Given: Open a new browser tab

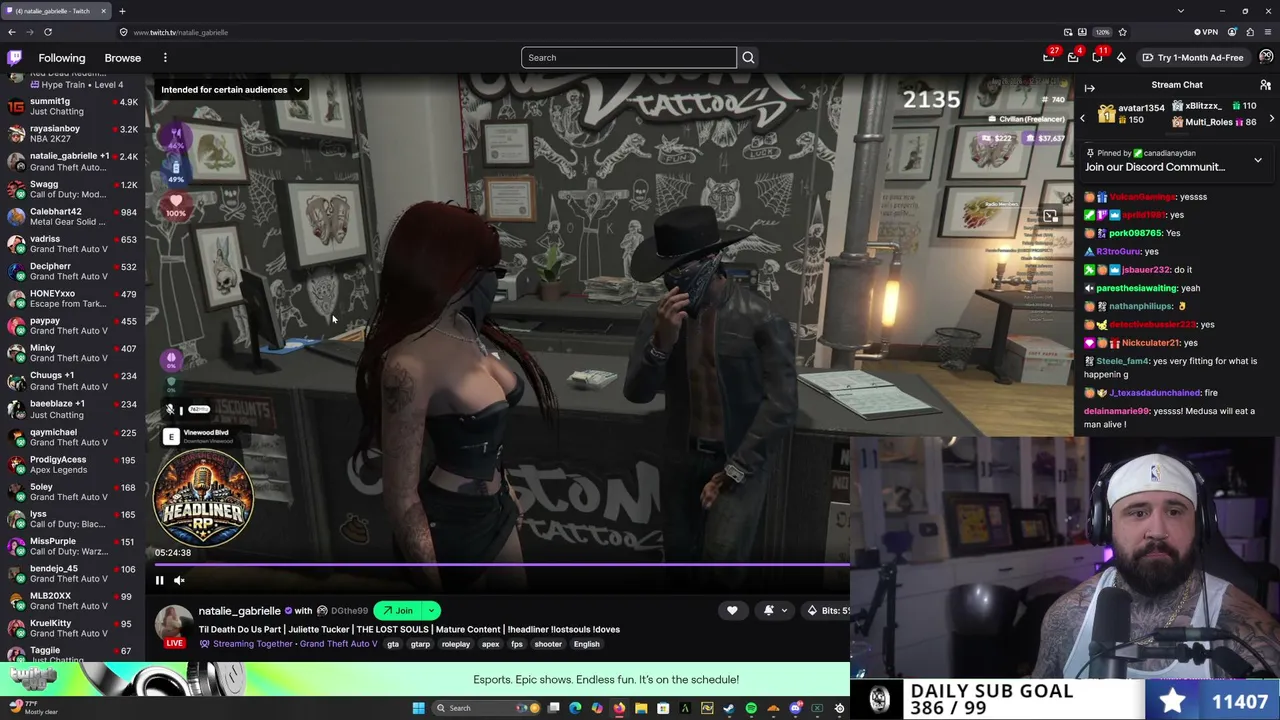Looking at the screenshot, I should pyautogui.click(x=122, y=11).
